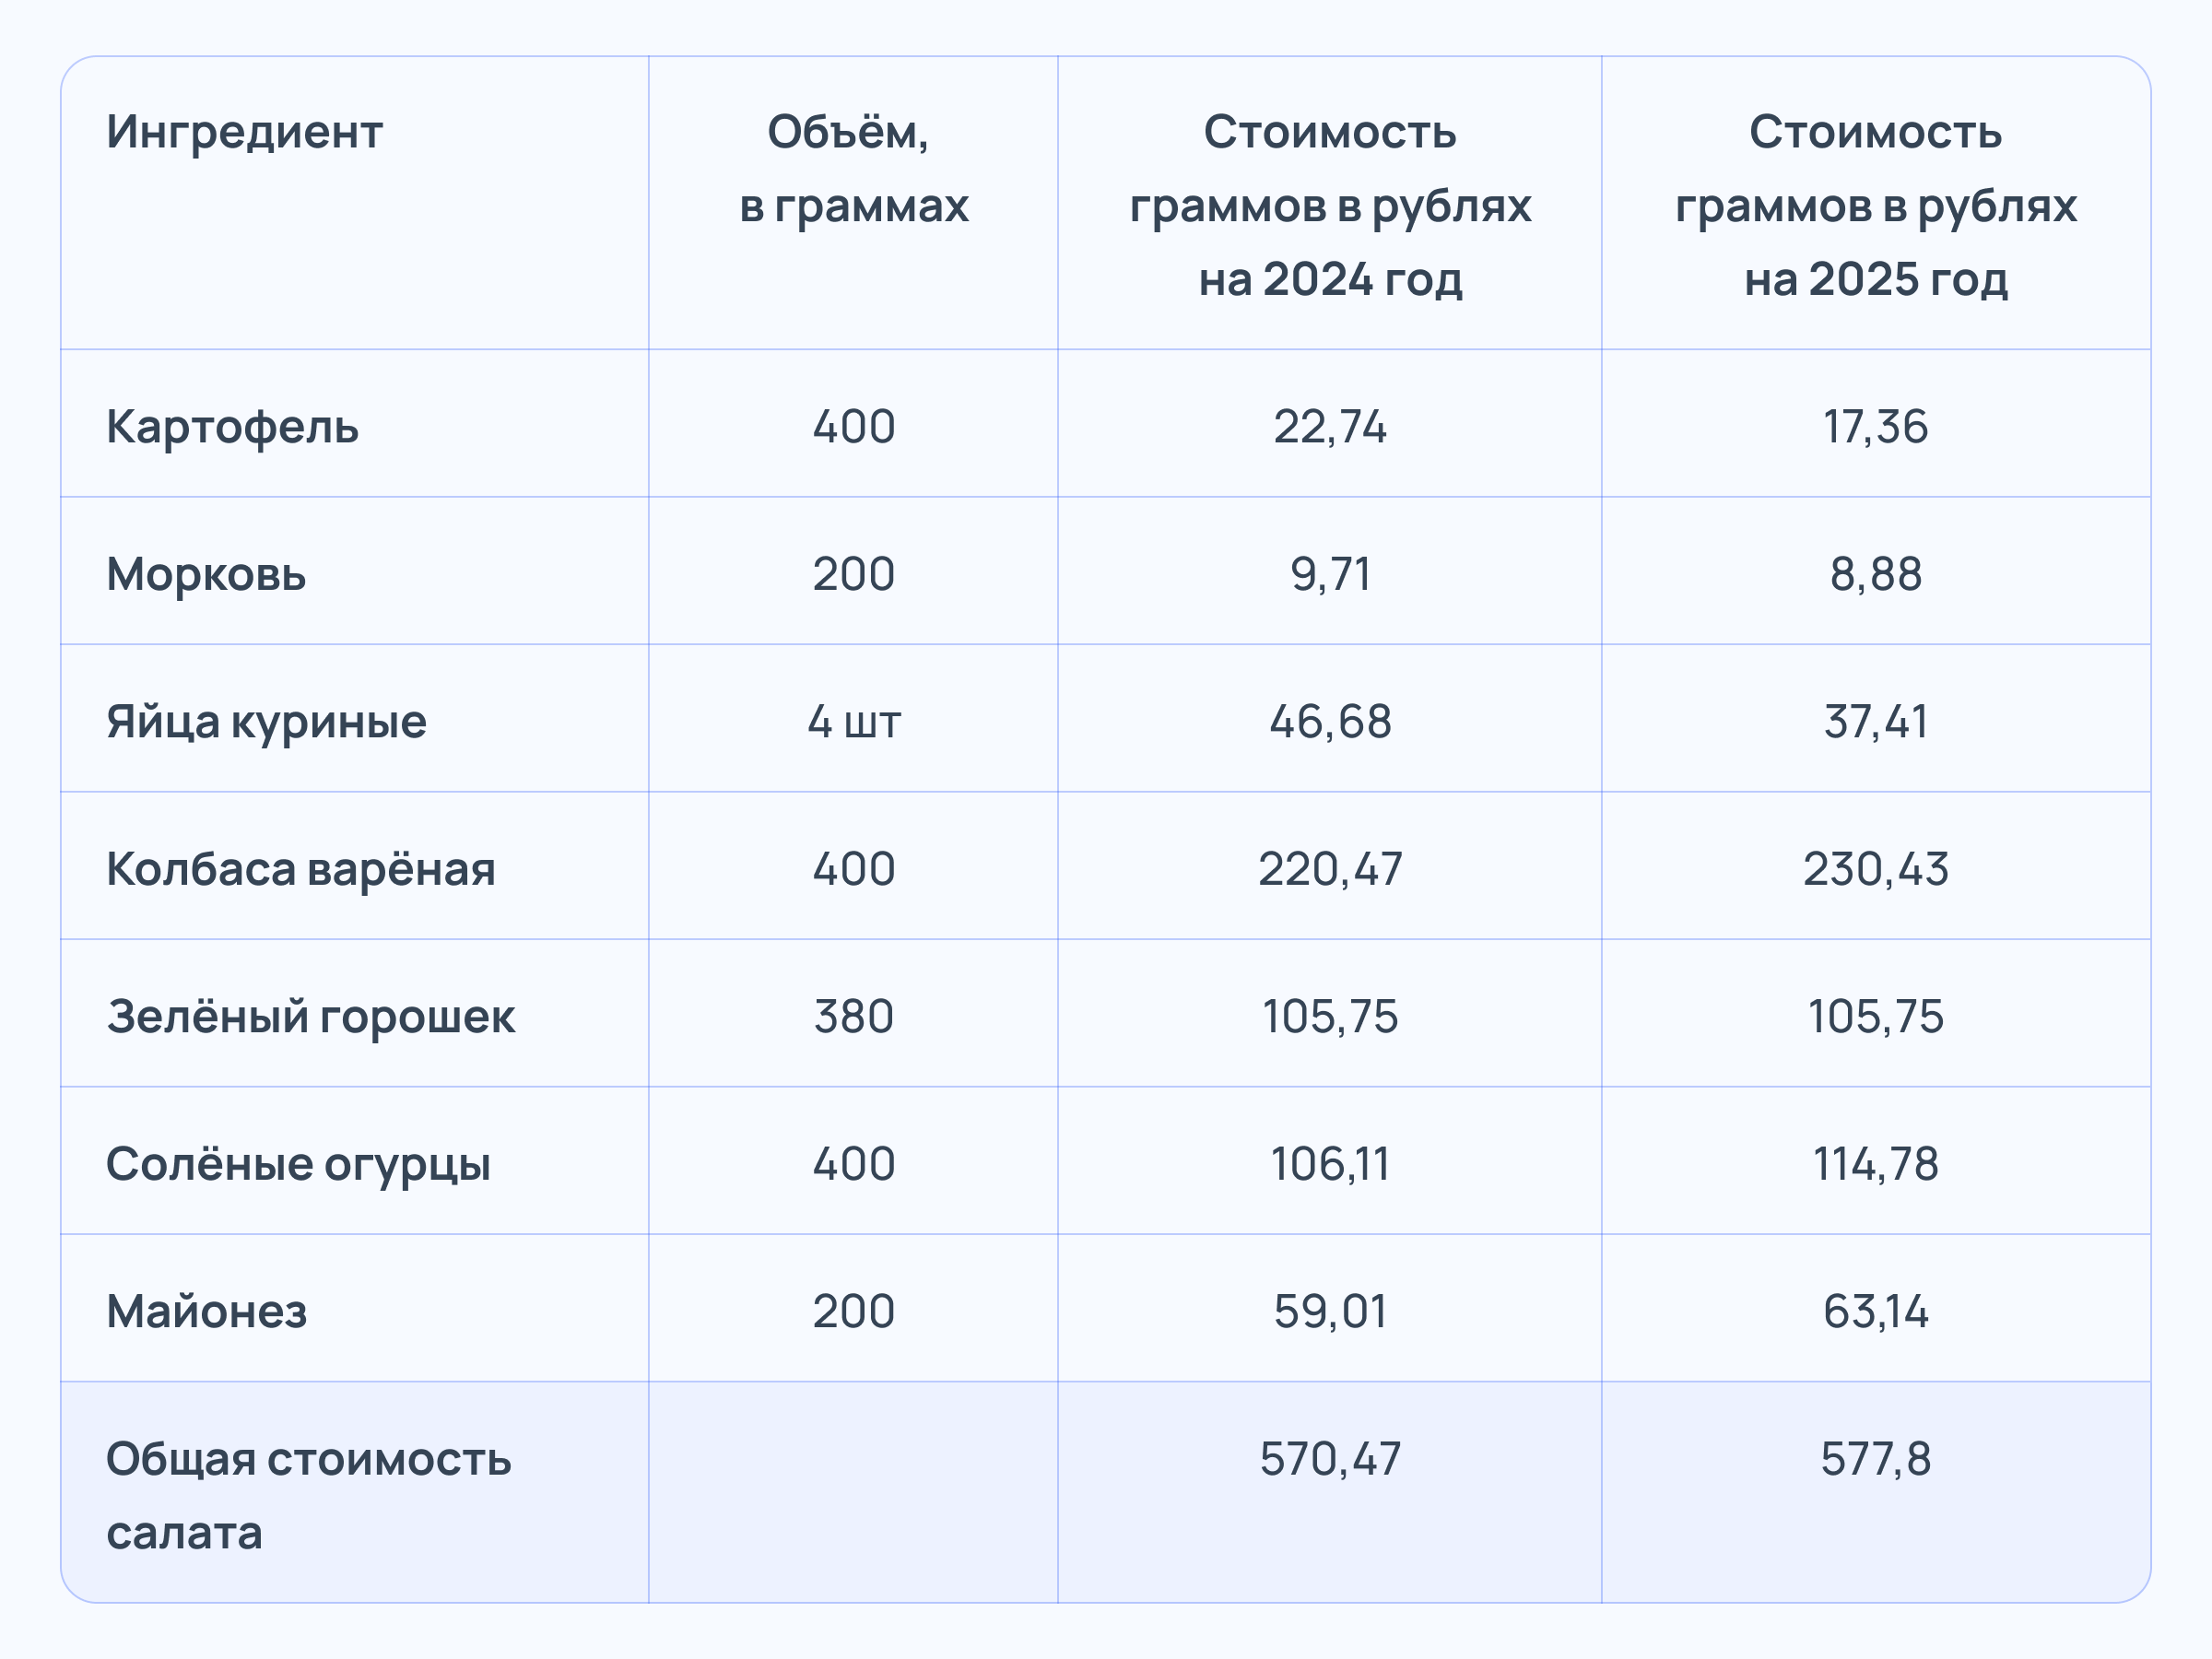Viewport: 2212px width, 1659px height.
Task: Select the total 570,47
Action: tap(1329, 1459)
